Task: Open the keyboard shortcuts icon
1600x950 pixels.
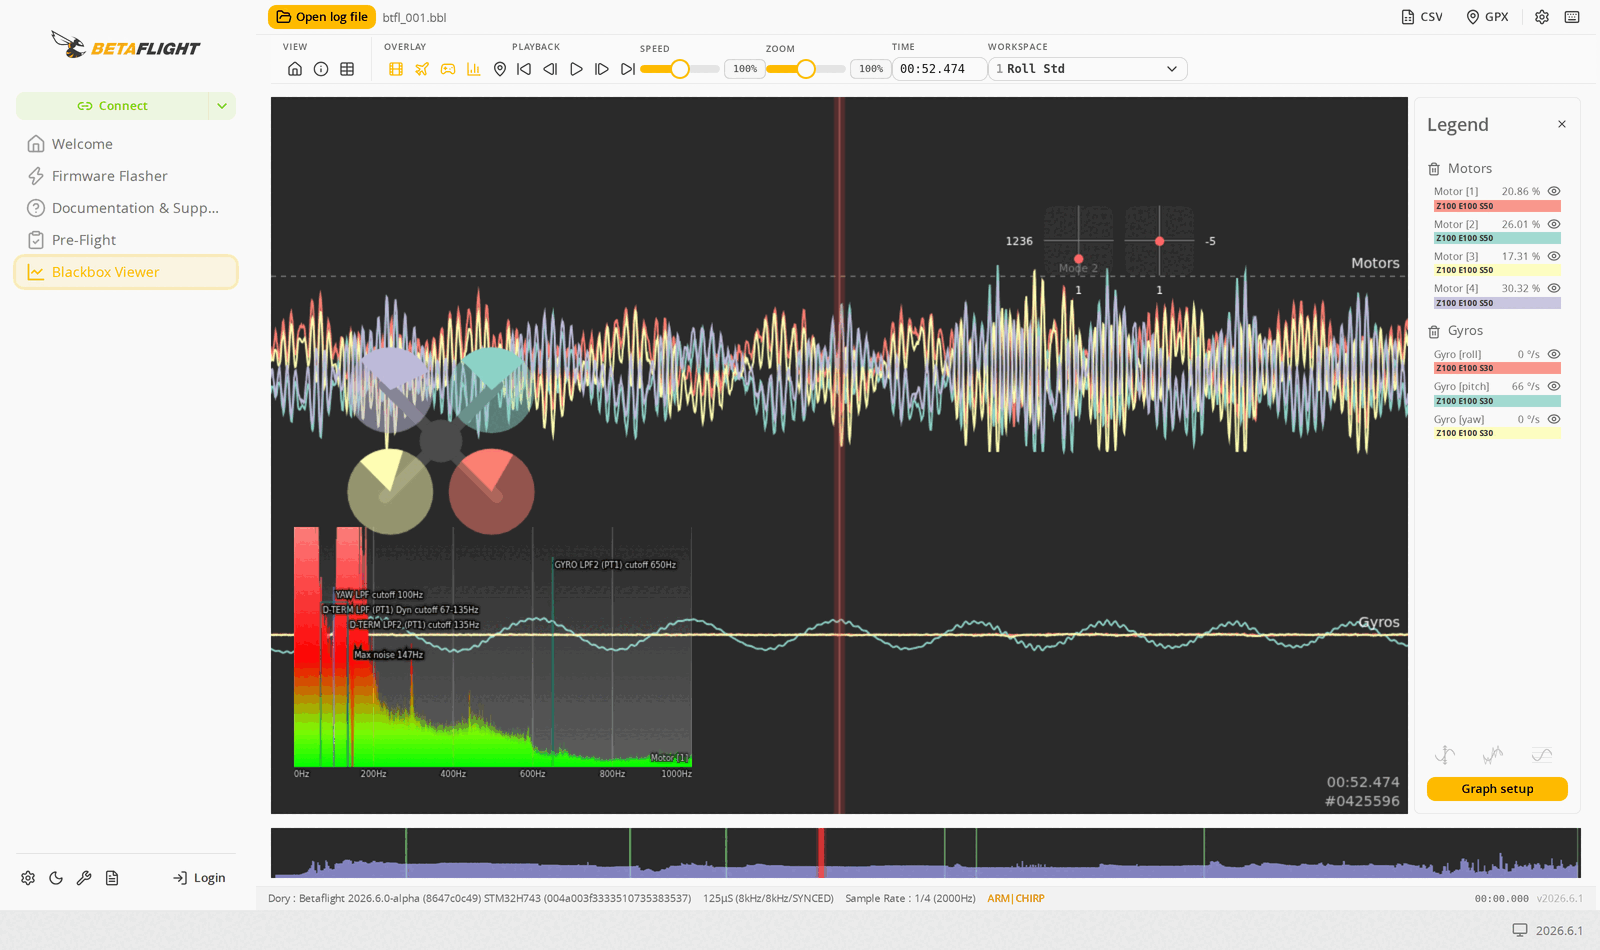Action: [x=1572, y=17]
